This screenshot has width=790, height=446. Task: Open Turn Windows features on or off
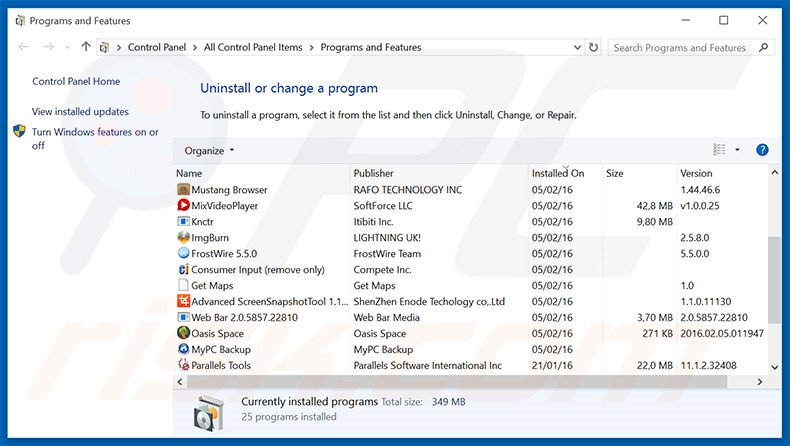pos(95,139)
